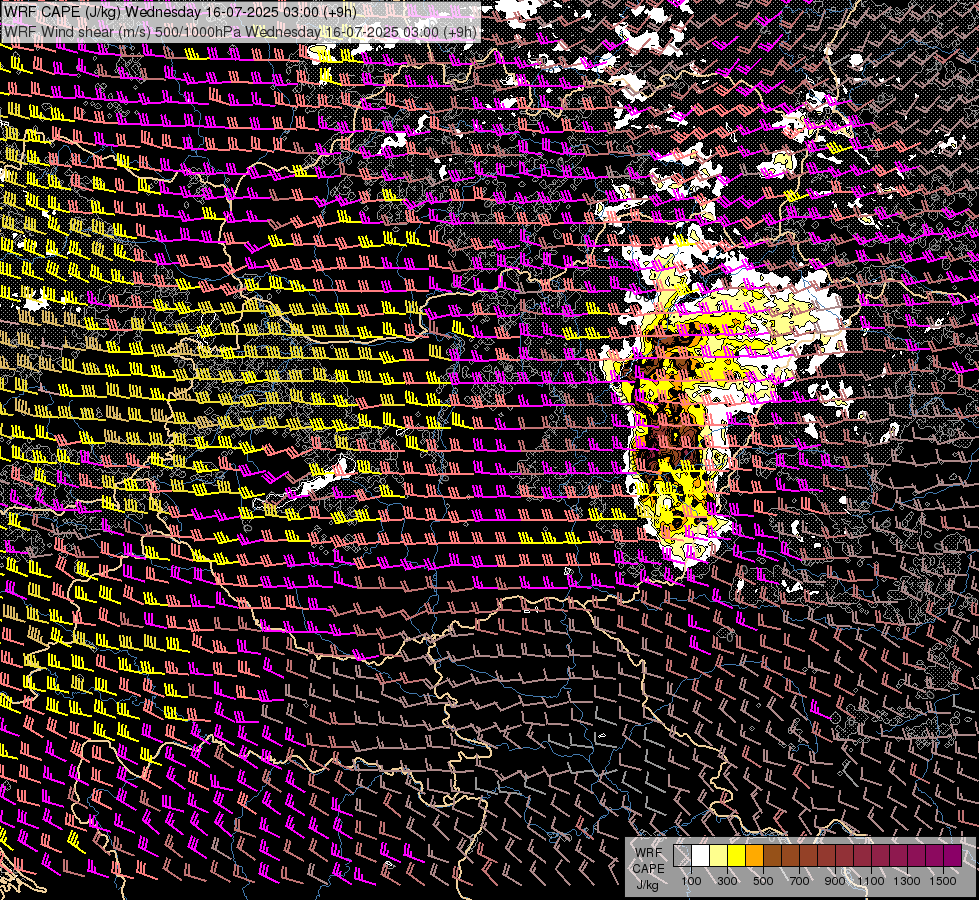Click the WRF Wind shear title line
The image size is (979, 900).
(240, 32)
